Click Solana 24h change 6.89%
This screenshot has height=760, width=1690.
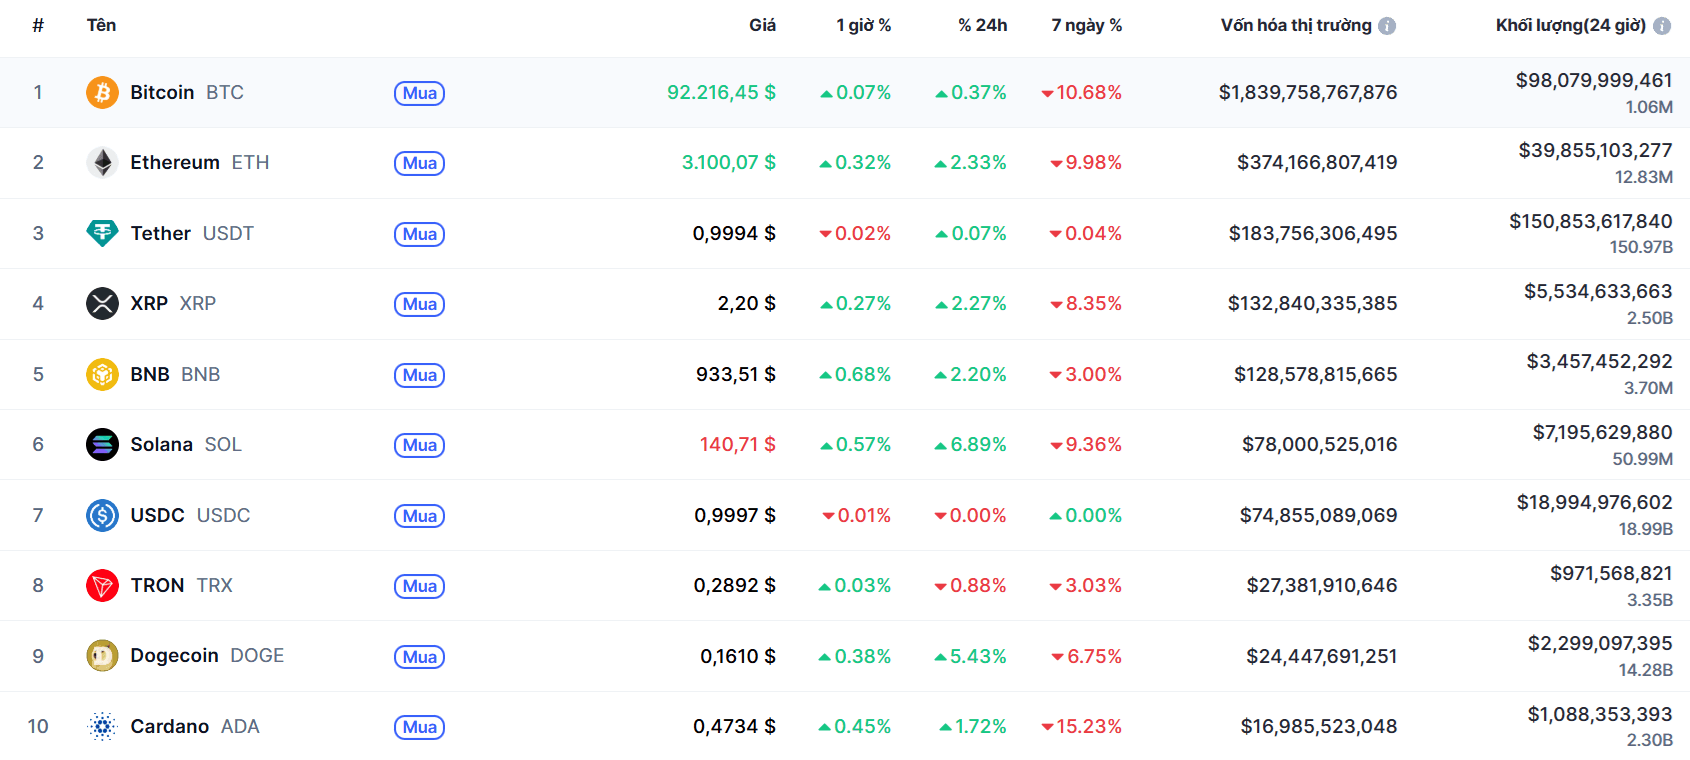[970, 444]
